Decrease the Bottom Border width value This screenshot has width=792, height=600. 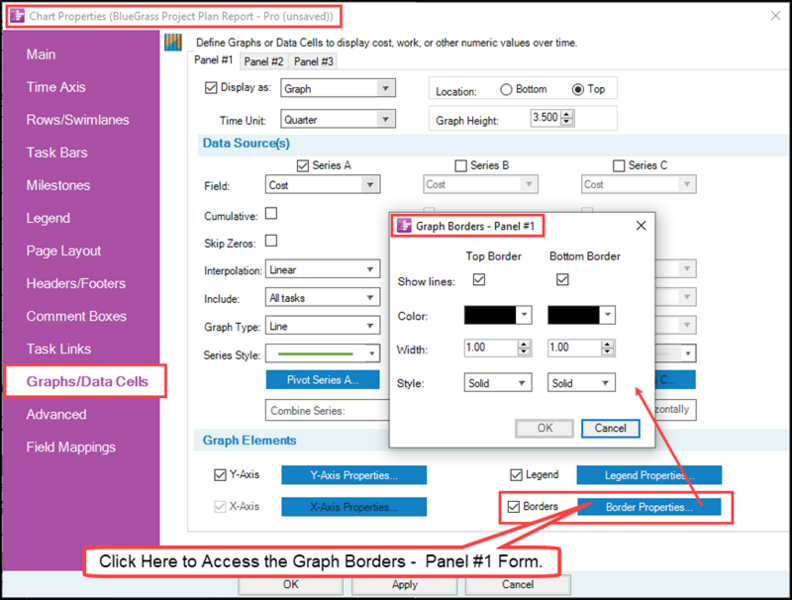(x=608, y=352)
